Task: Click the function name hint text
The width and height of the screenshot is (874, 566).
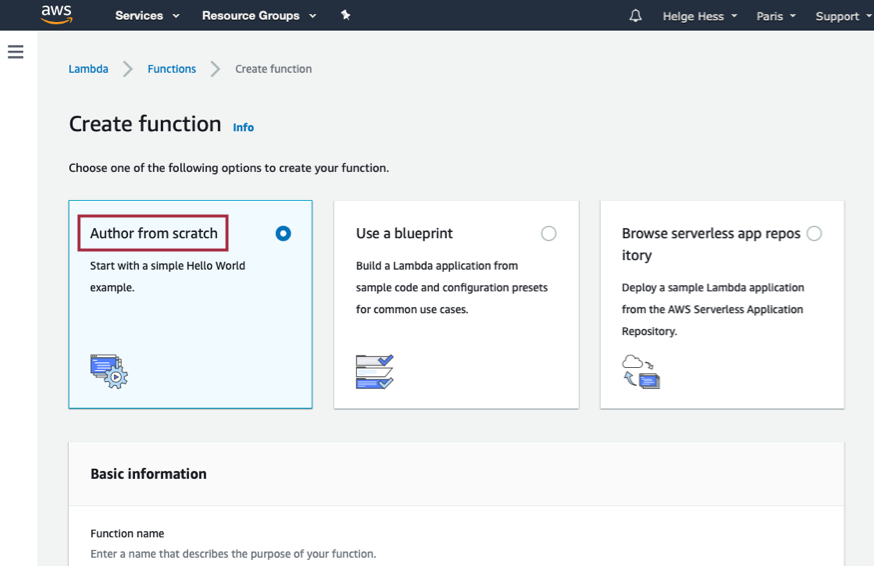Action: click(233, 554)
